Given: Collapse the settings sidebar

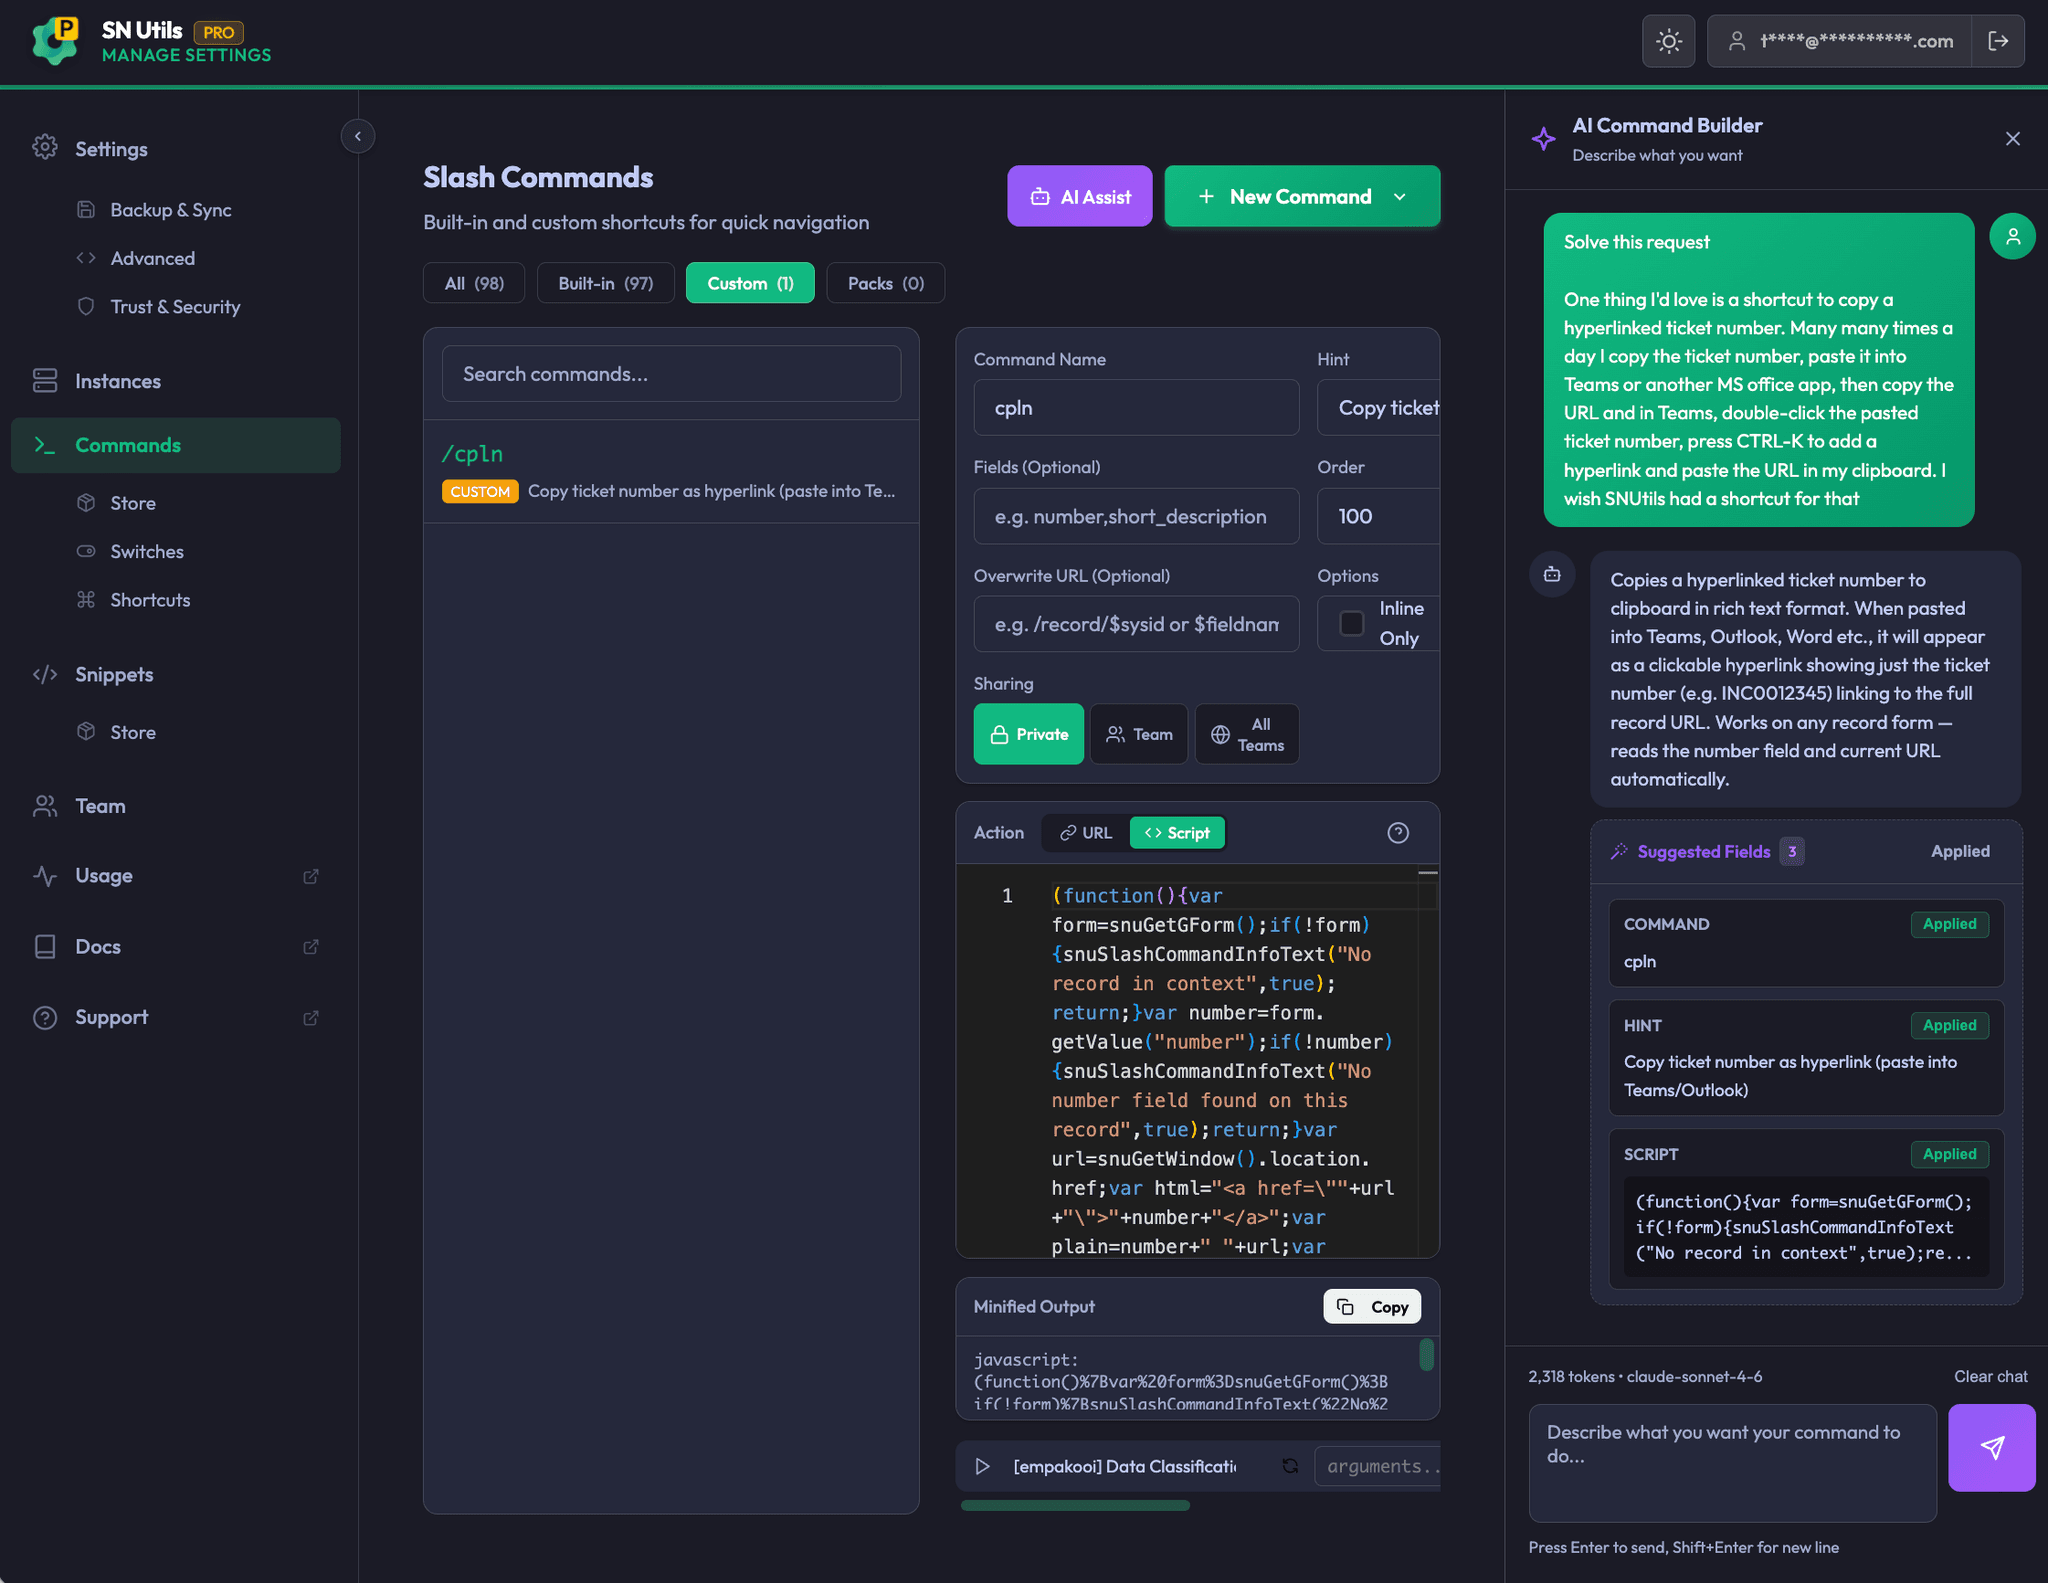Looking at the screenshot, I should pyautogui.click(x=357, y=136).
